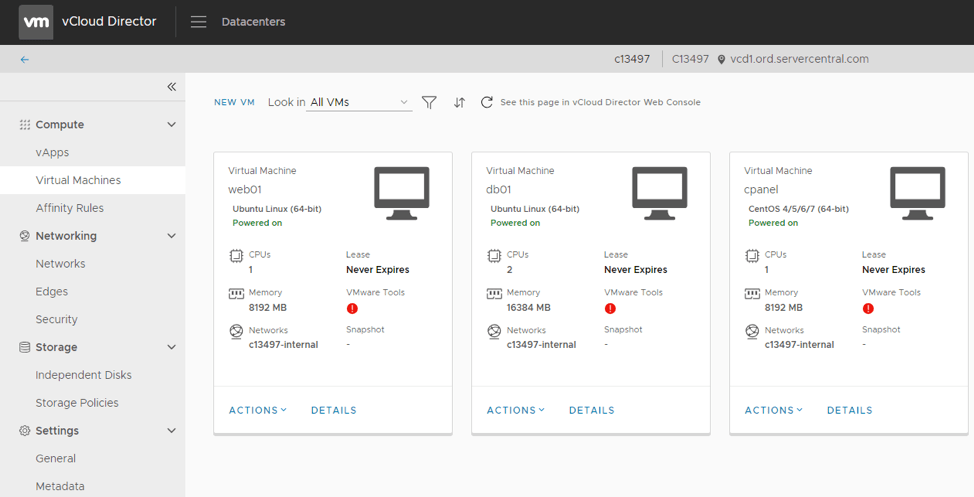The height and width of the screenshot is (497, 974).
Task: Click vcd1.ord.servercentral.com site text
Action: pos(799,59)
